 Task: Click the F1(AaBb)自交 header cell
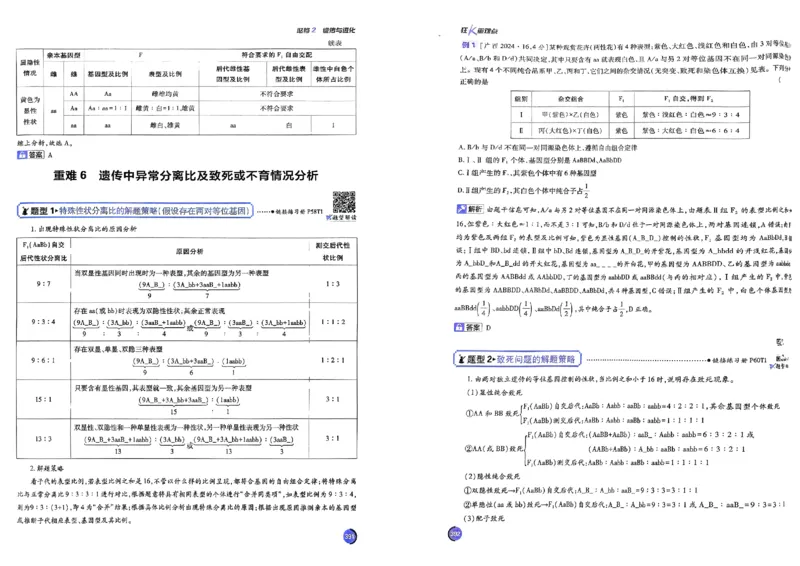tap(44, 252)
